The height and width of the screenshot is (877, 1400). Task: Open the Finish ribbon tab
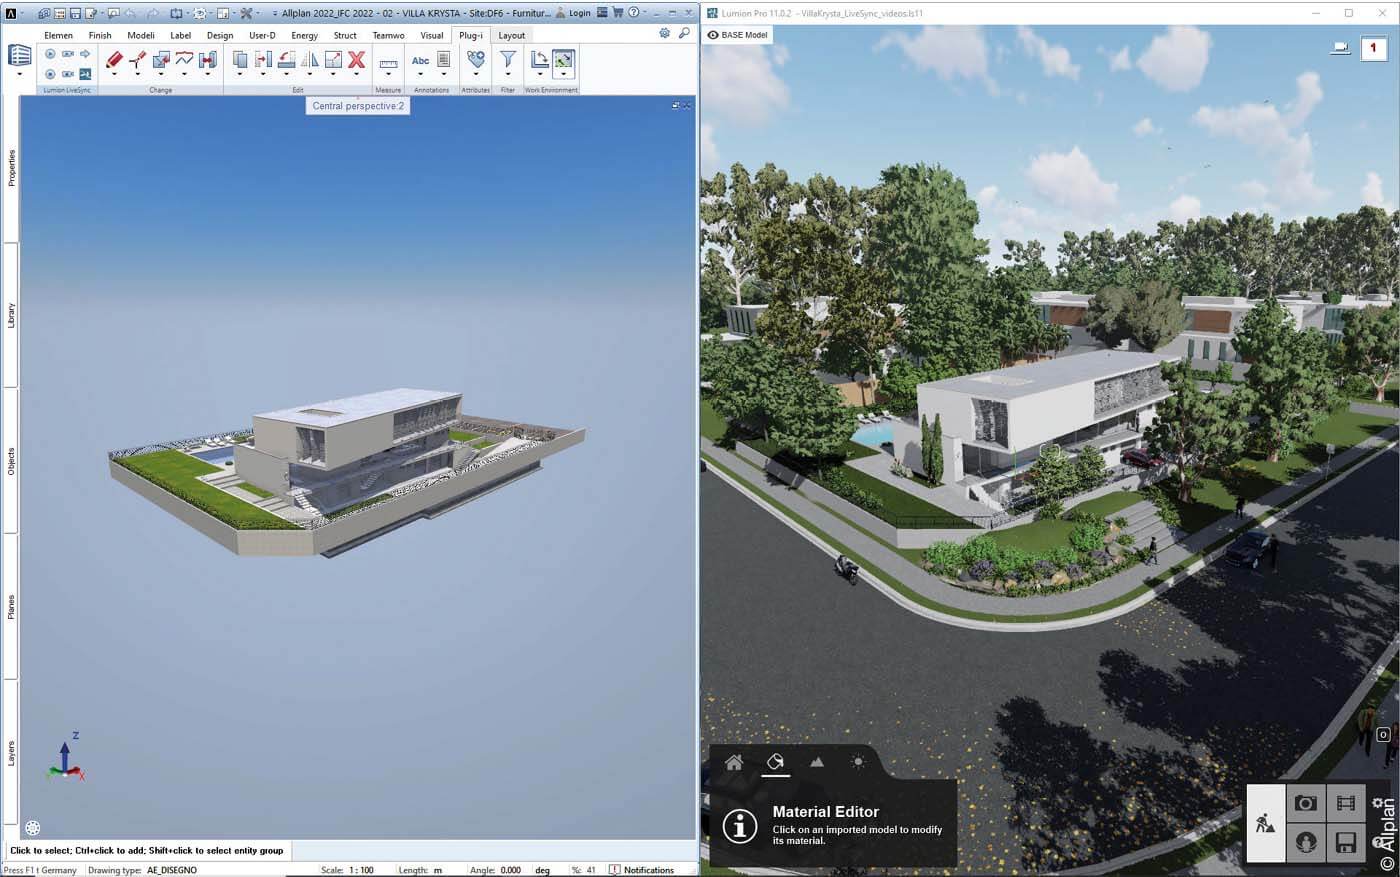tap(100, 35)
